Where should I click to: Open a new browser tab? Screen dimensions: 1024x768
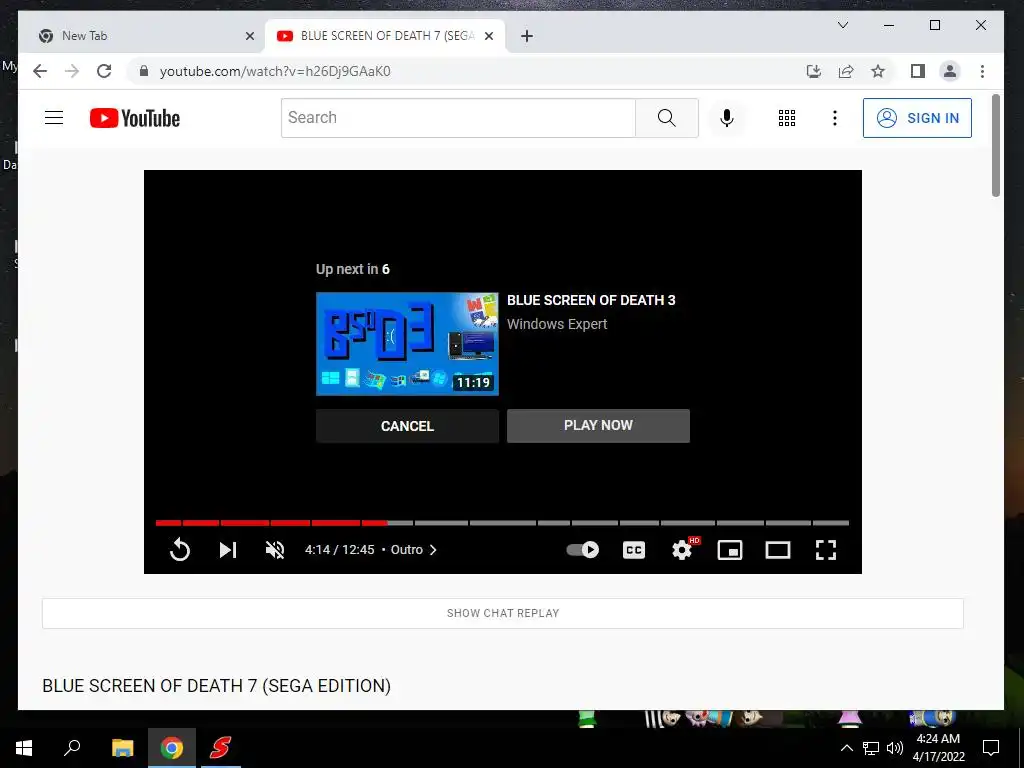click(527, 36)
